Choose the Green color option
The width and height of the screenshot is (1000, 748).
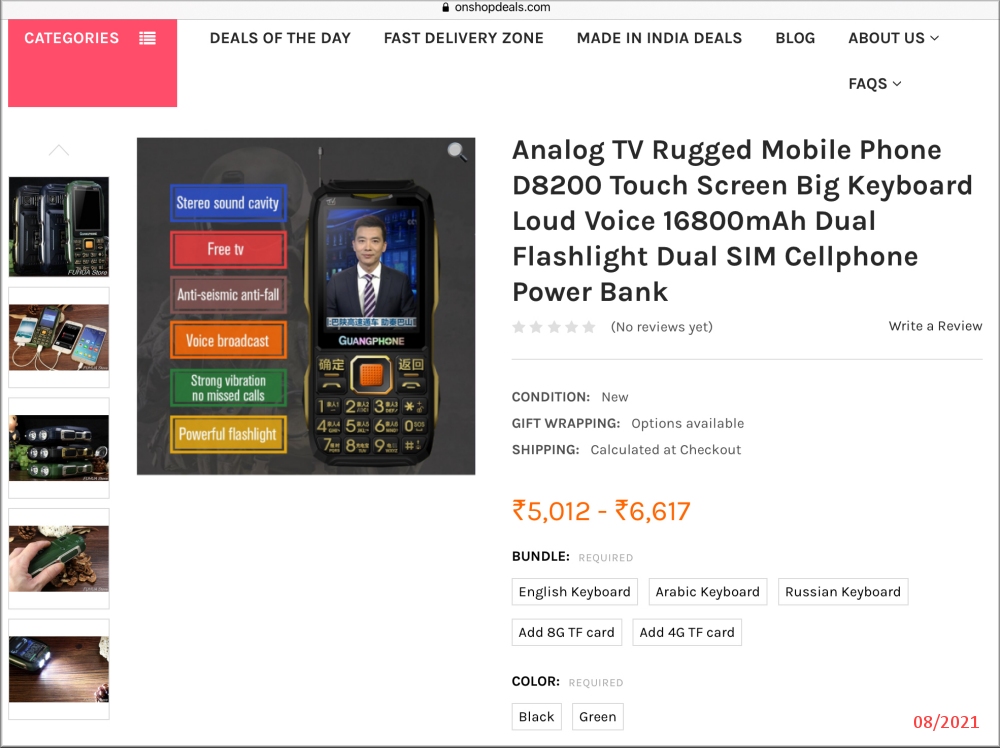(x=598, y=717)
